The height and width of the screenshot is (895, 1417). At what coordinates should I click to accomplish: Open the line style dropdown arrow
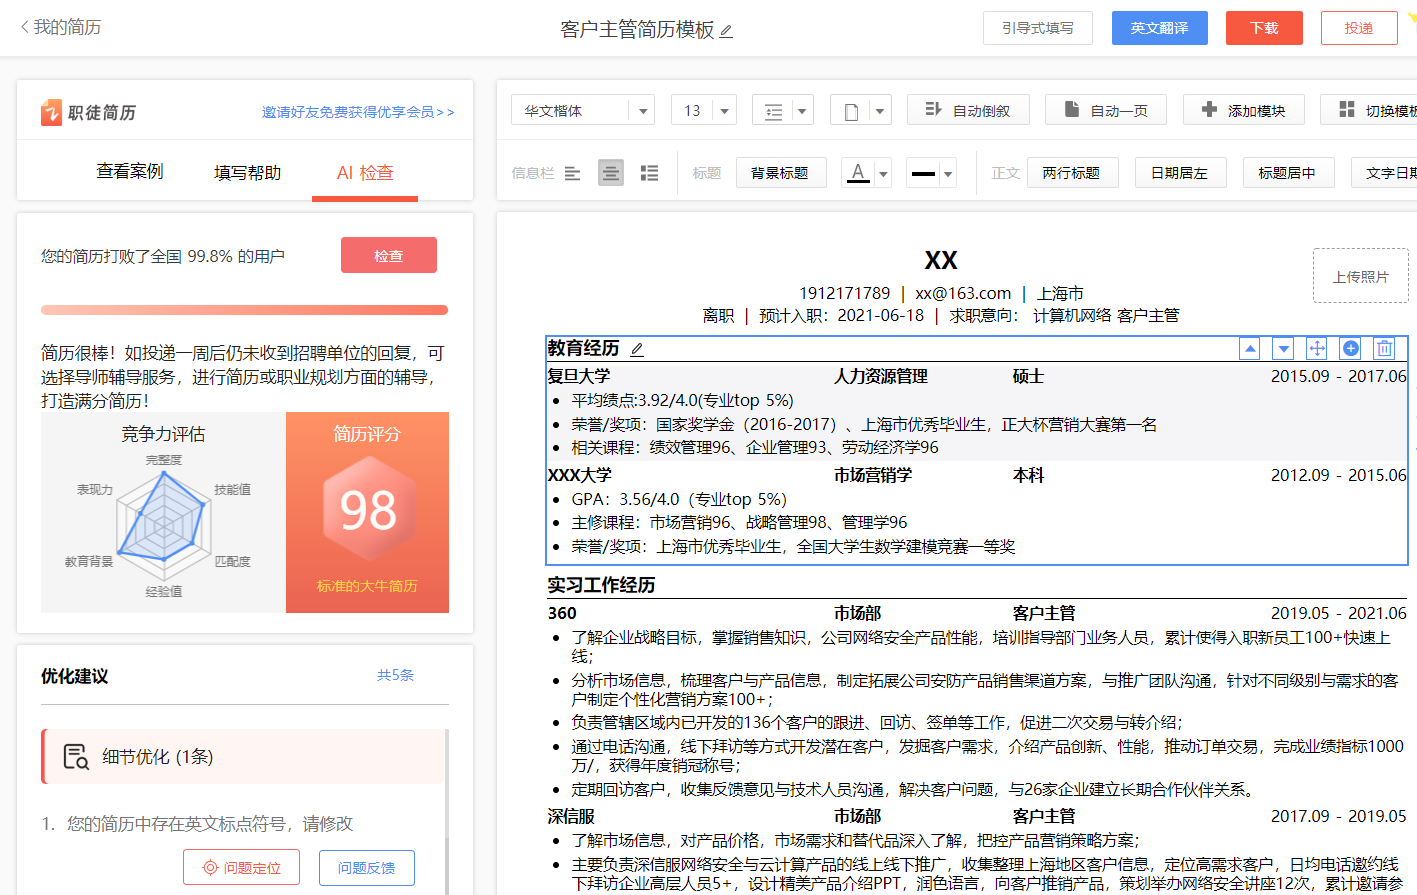[948, 173]
